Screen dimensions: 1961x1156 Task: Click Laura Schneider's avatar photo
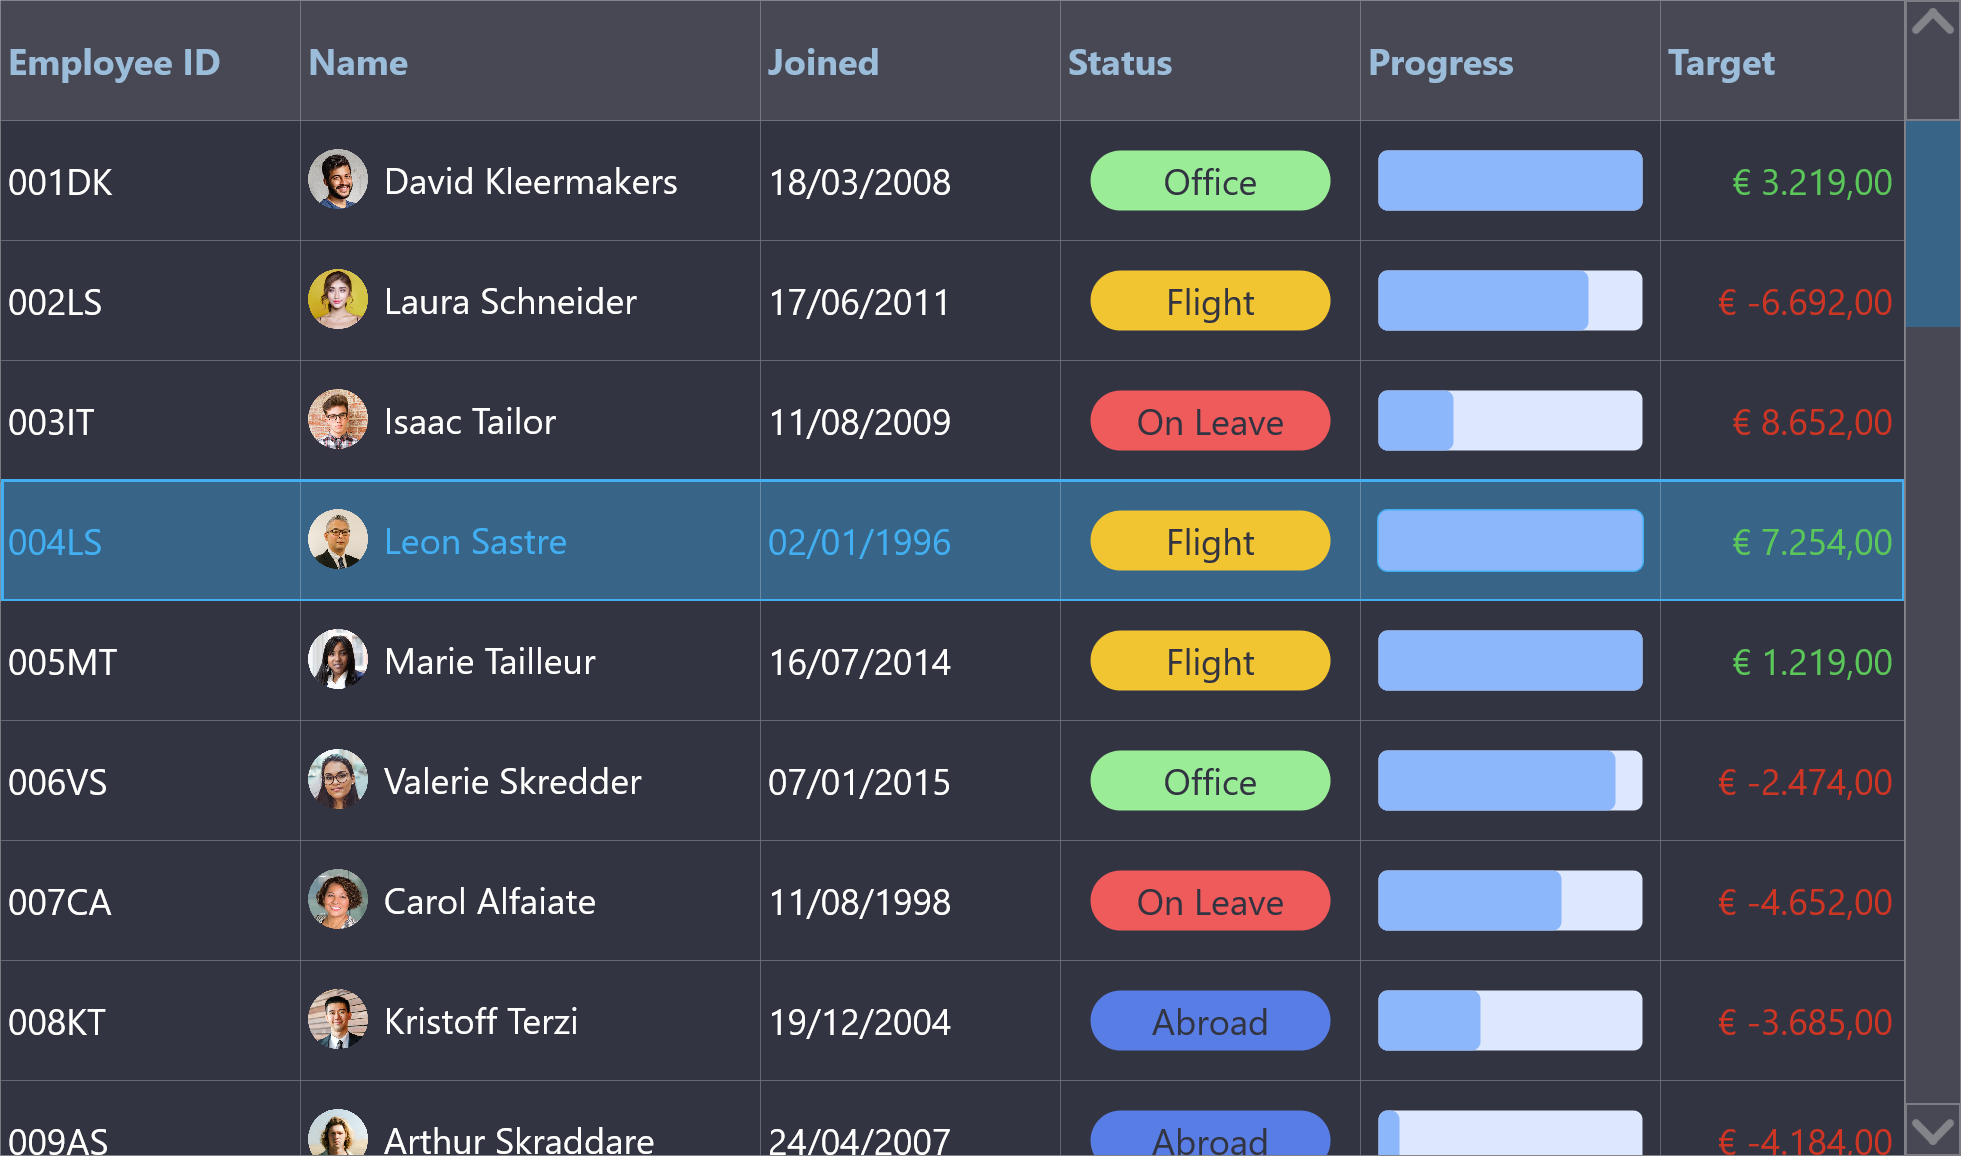[338, 301]
